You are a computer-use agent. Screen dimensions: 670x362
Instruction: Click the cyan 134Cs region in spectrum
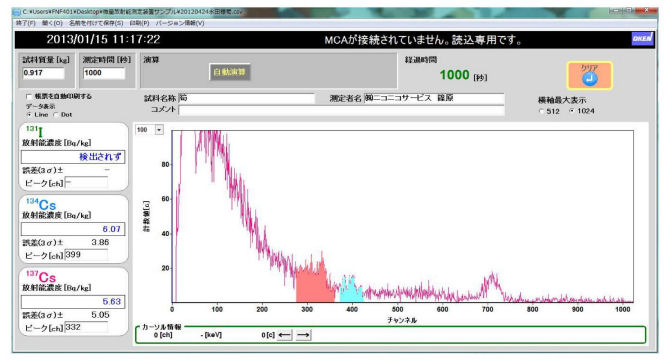pyautogui.click(x=351, y=291)
